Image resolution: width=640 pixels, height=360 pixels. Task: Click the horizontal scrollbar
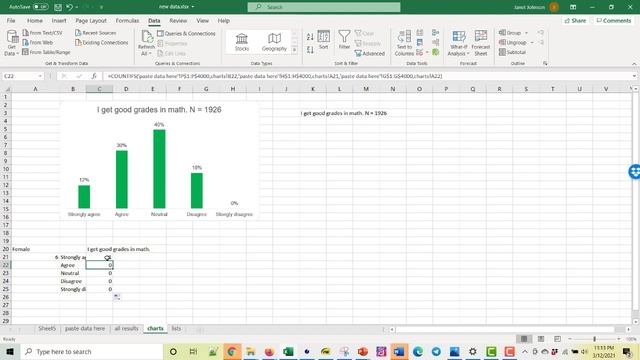pos(504,329)
